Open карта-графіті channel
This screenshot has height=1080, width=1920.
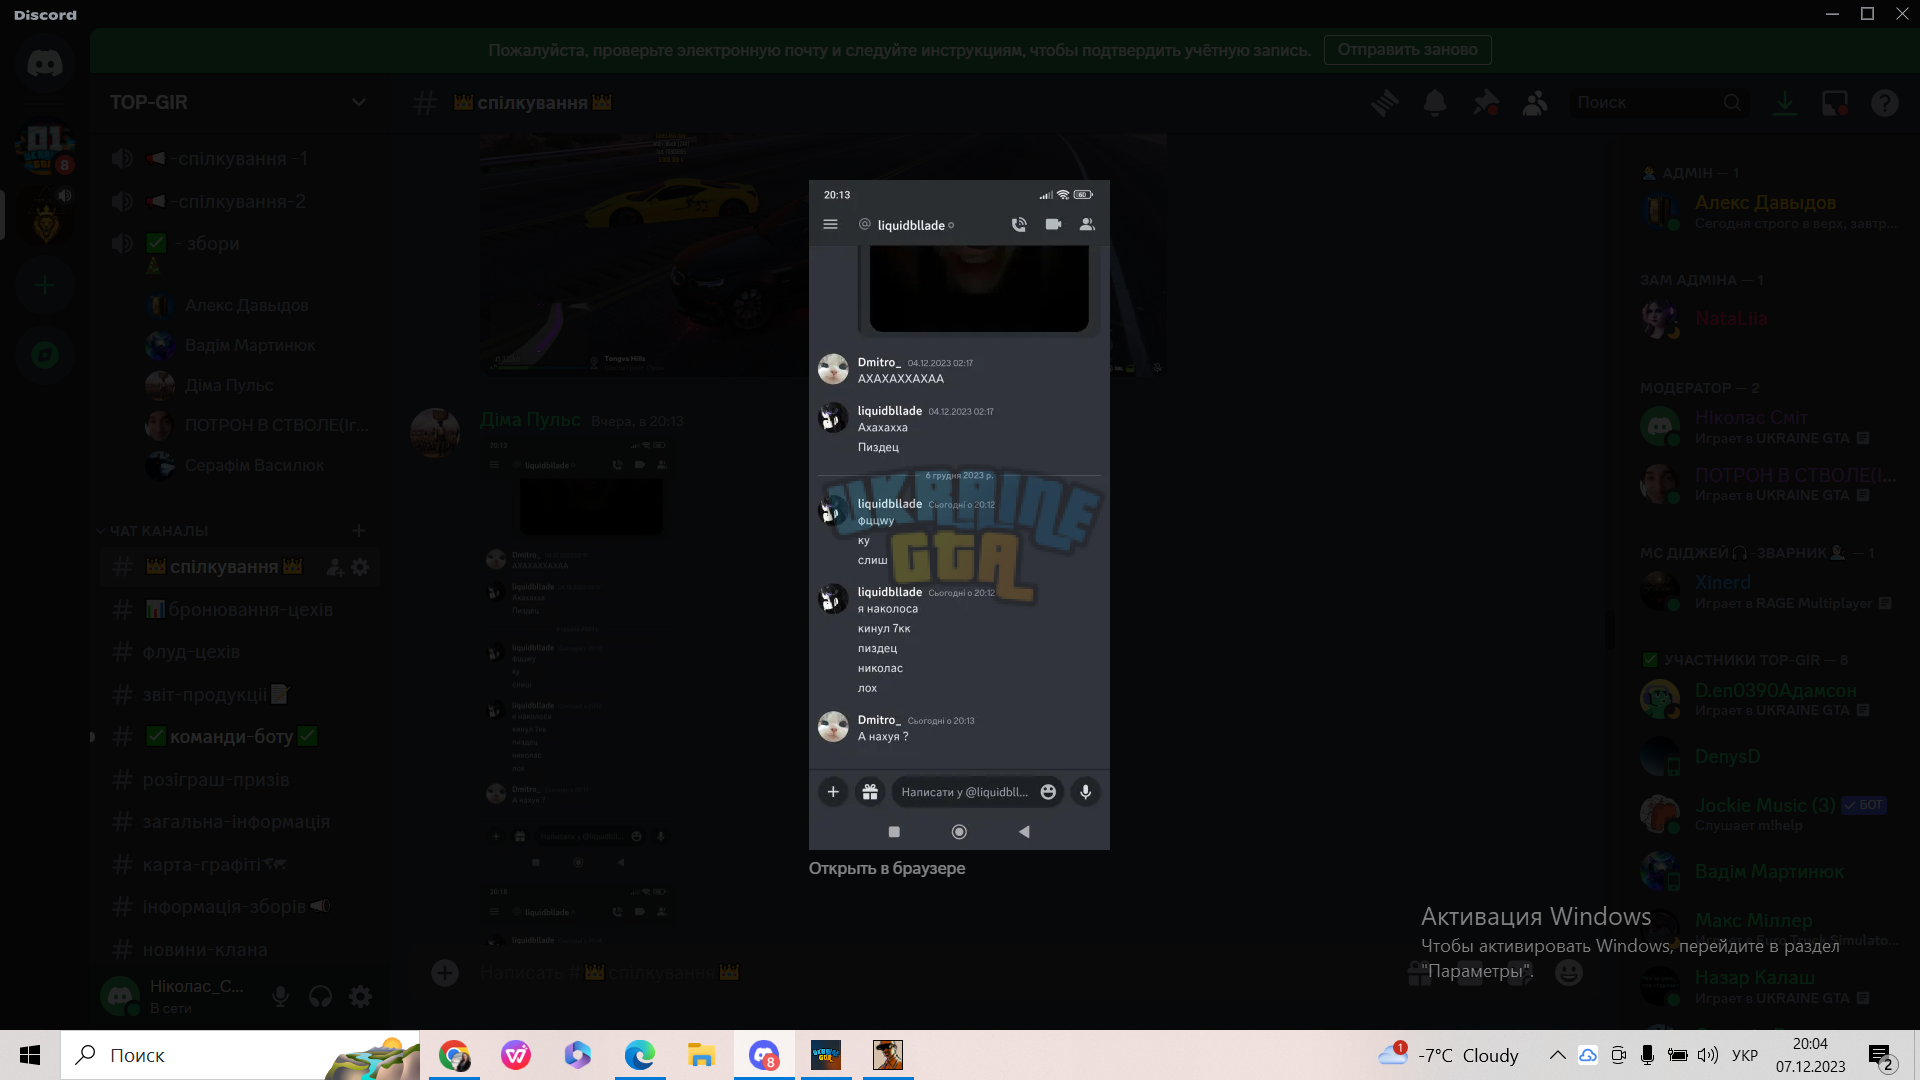point(238,864)
